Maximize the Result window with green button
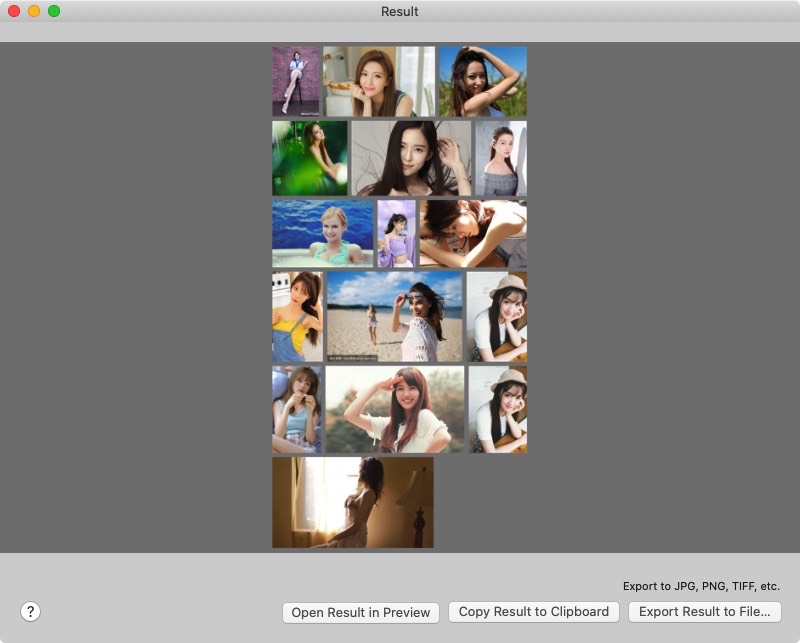800x643 pixels. (x=54, y=11)
